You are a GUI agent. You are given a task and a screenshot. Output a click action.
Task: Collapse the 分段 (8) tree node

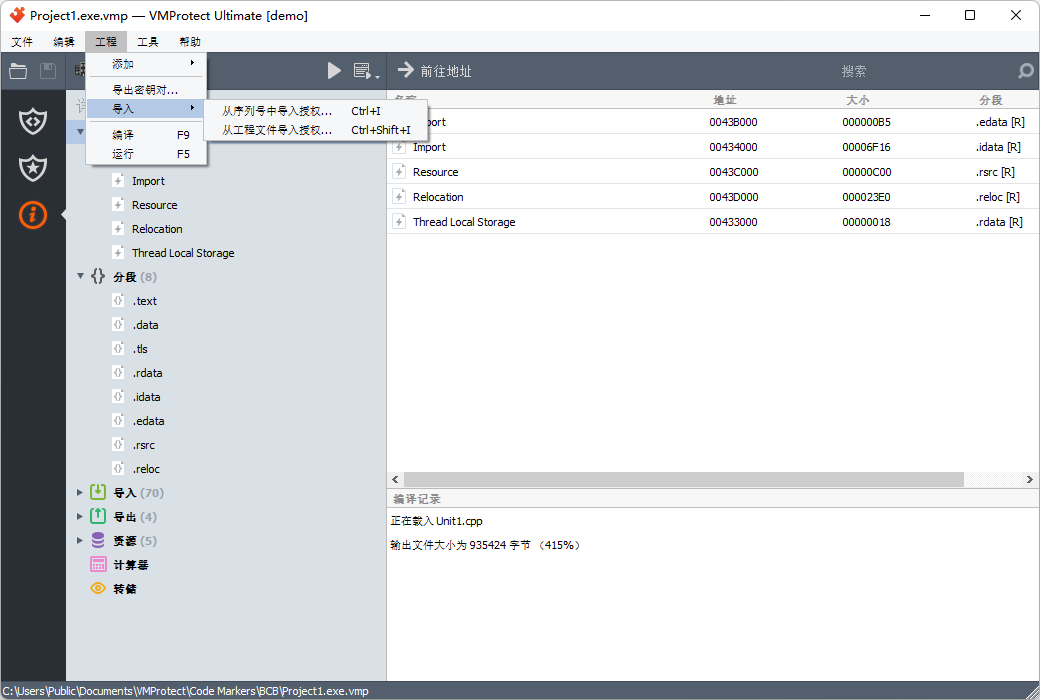(x=80, y=276)
